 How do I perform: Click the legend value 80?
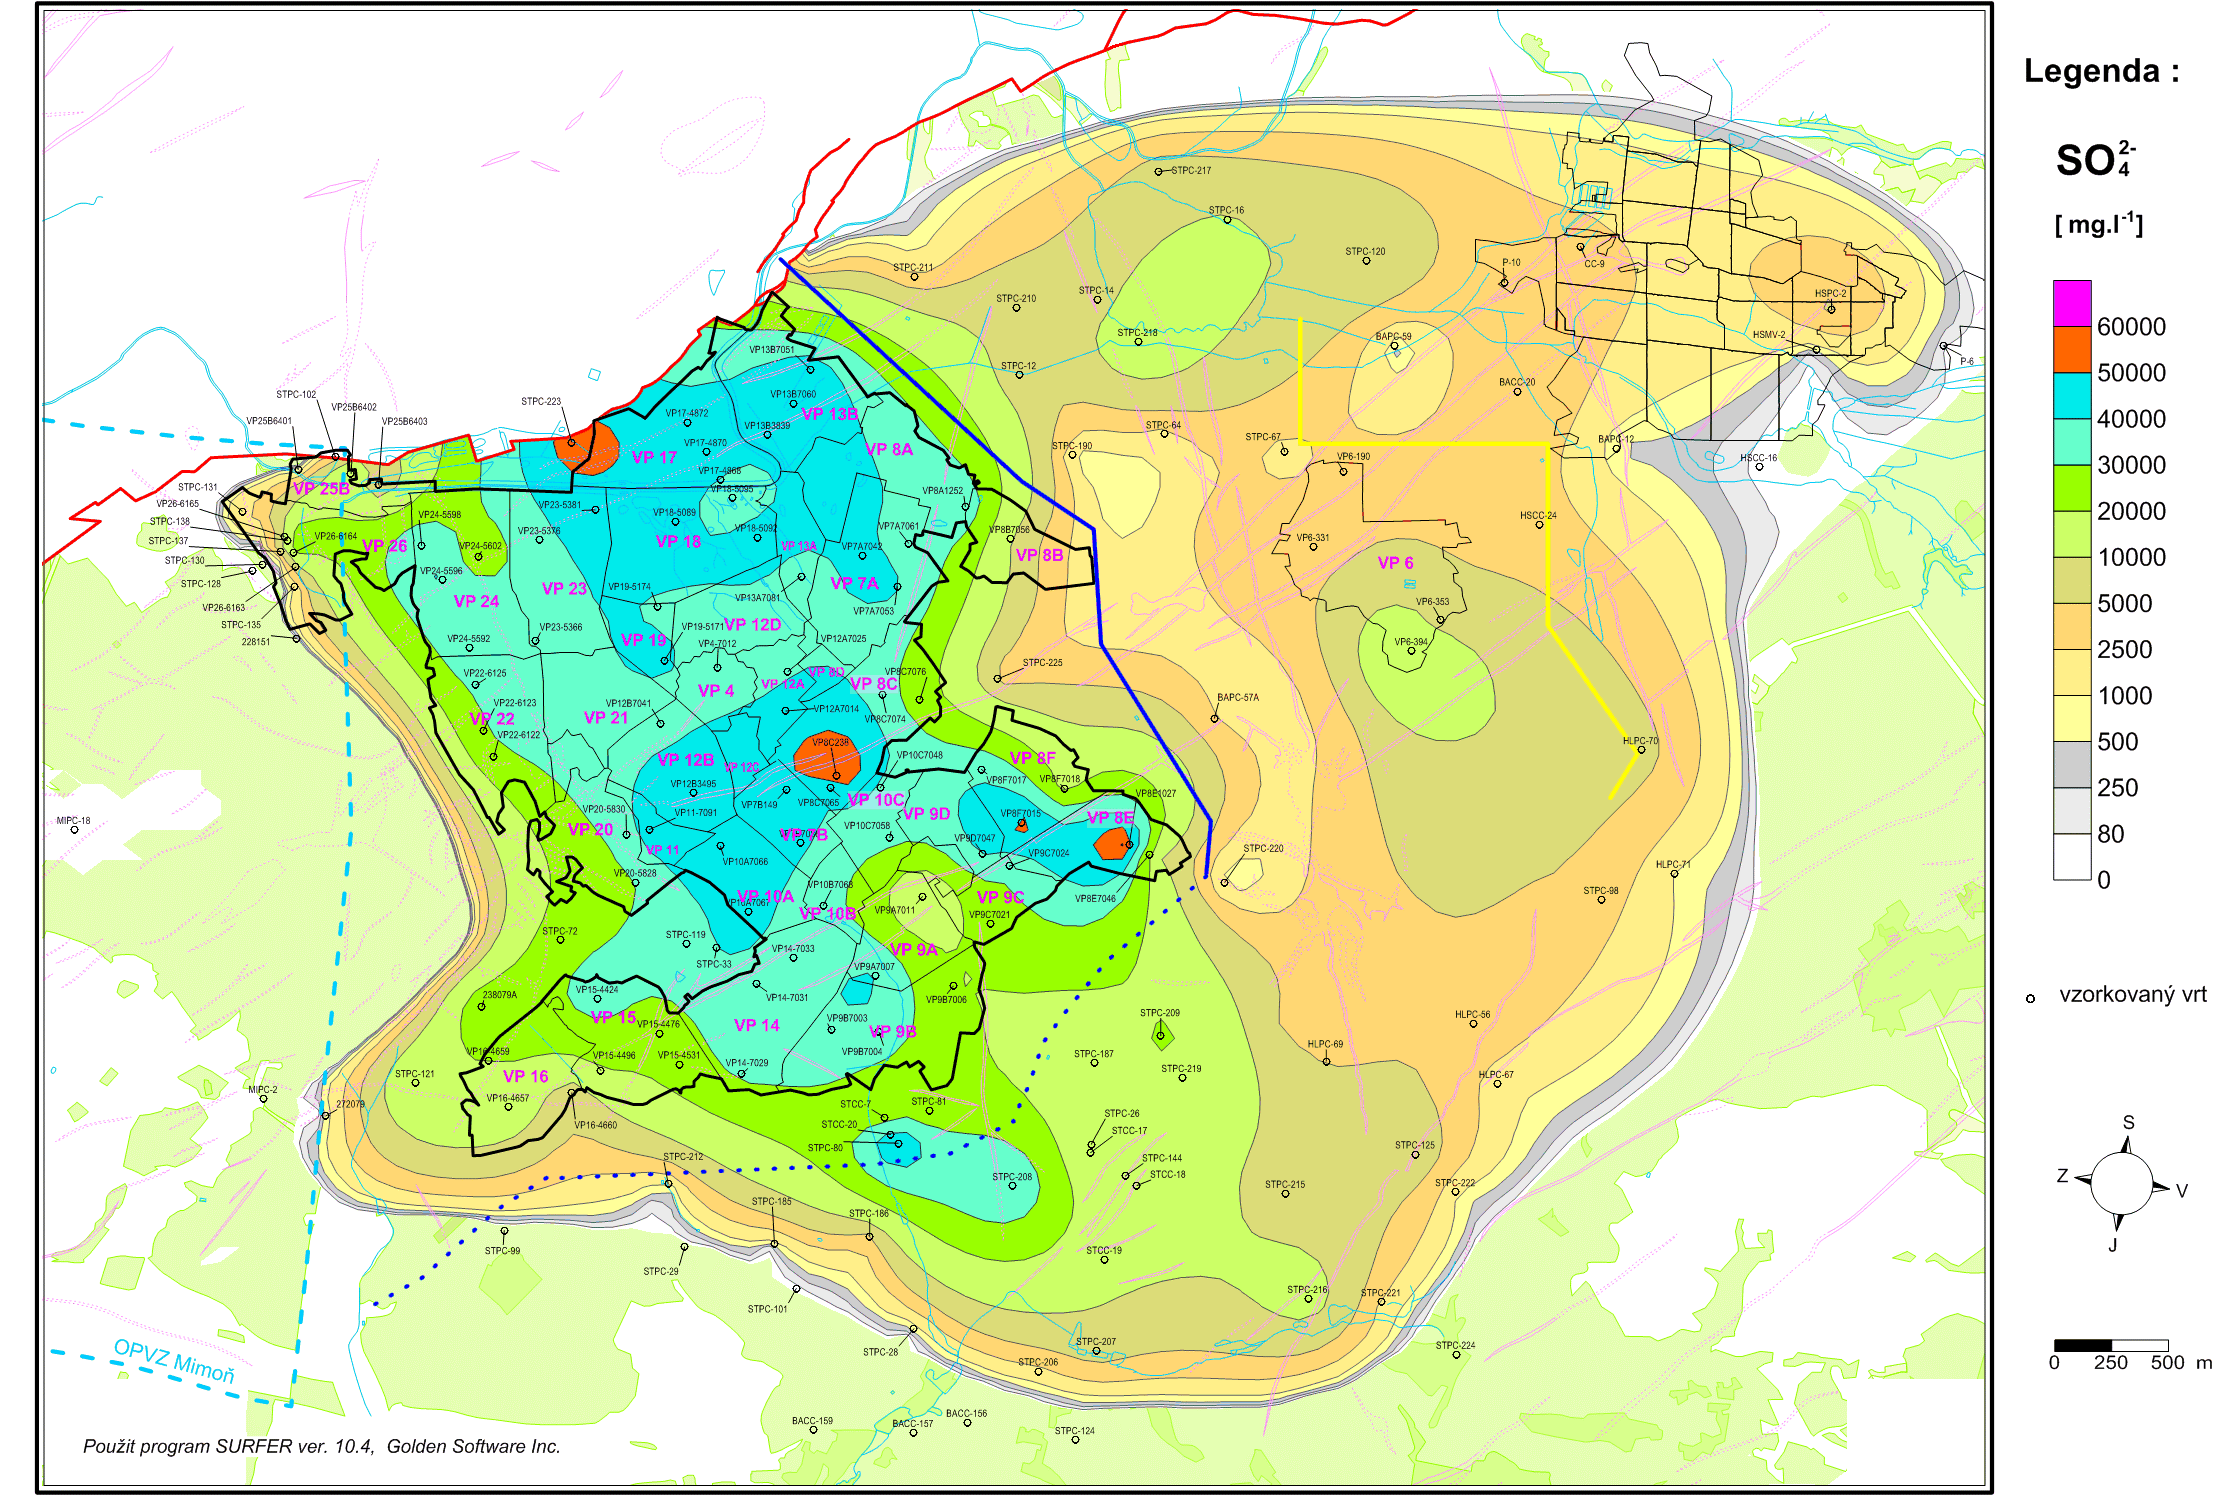point(2110,834)
